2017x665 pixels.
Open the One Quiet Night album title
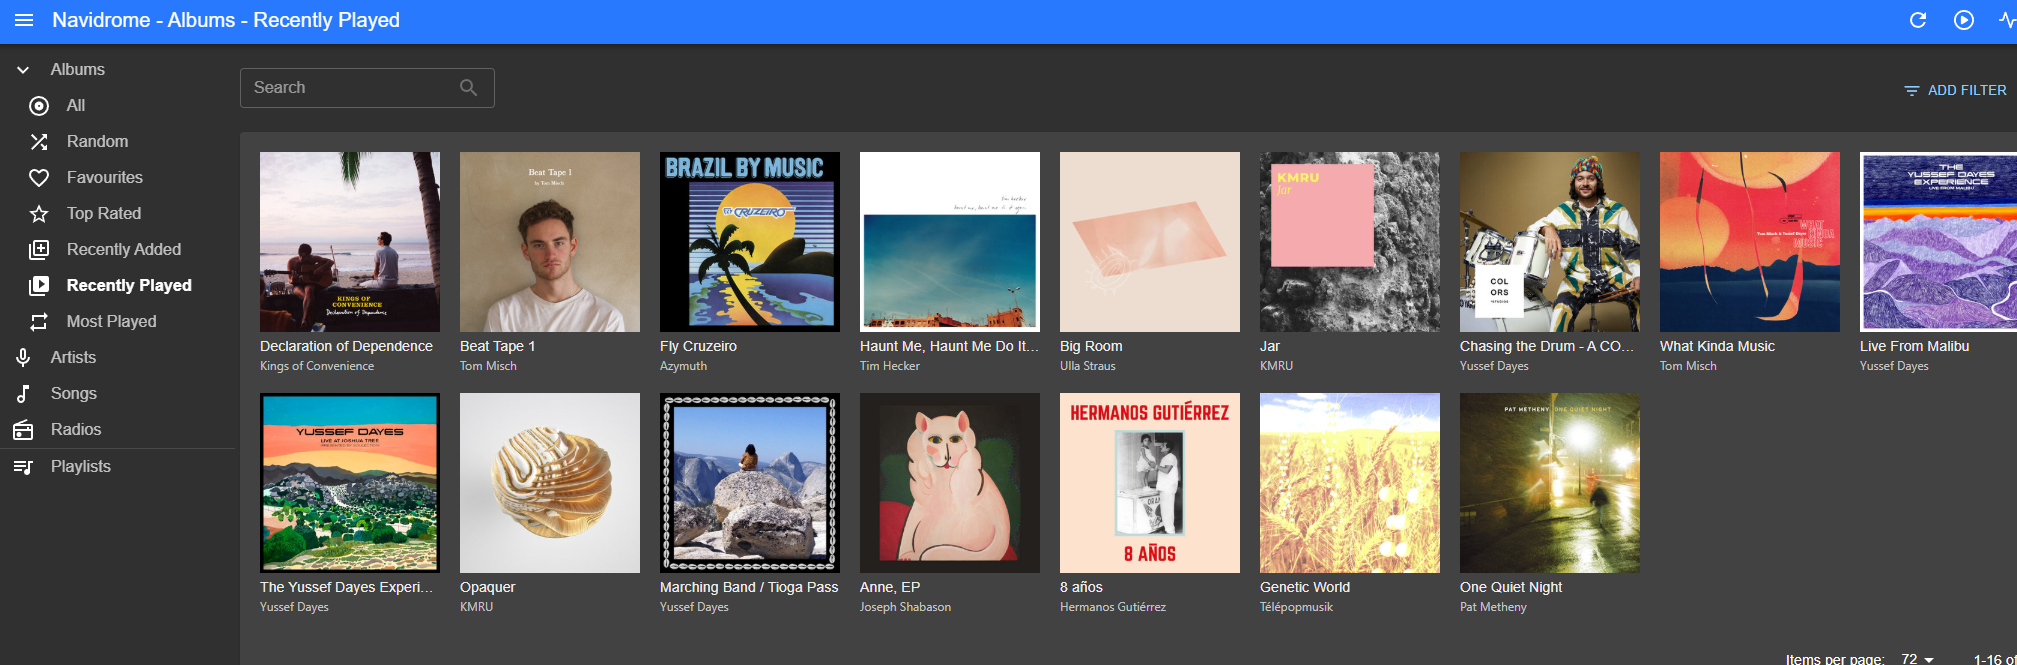(1510, 587)
